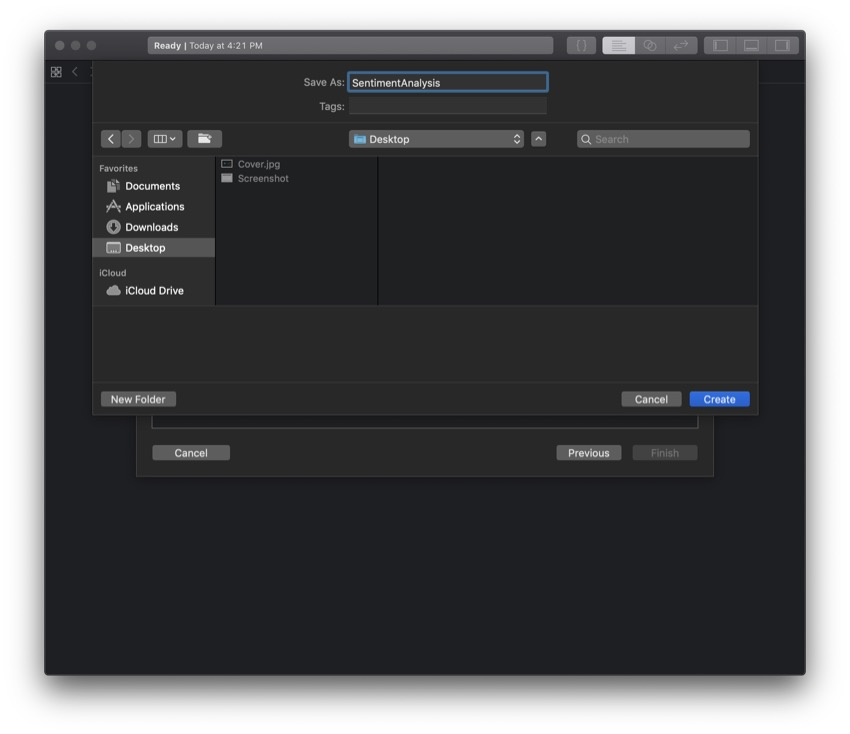Screen dimensions: 850x734
Task: Click the Tags input field
Action: (448, 106)
